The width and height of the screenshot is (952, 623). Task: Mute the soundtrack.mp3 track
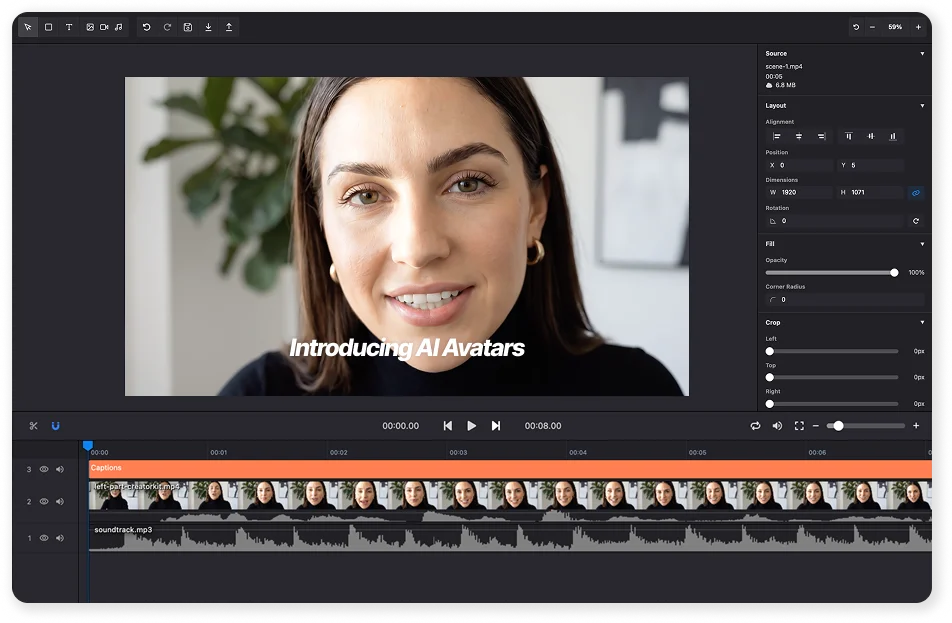pyautogui.click(x=61, y=537)
